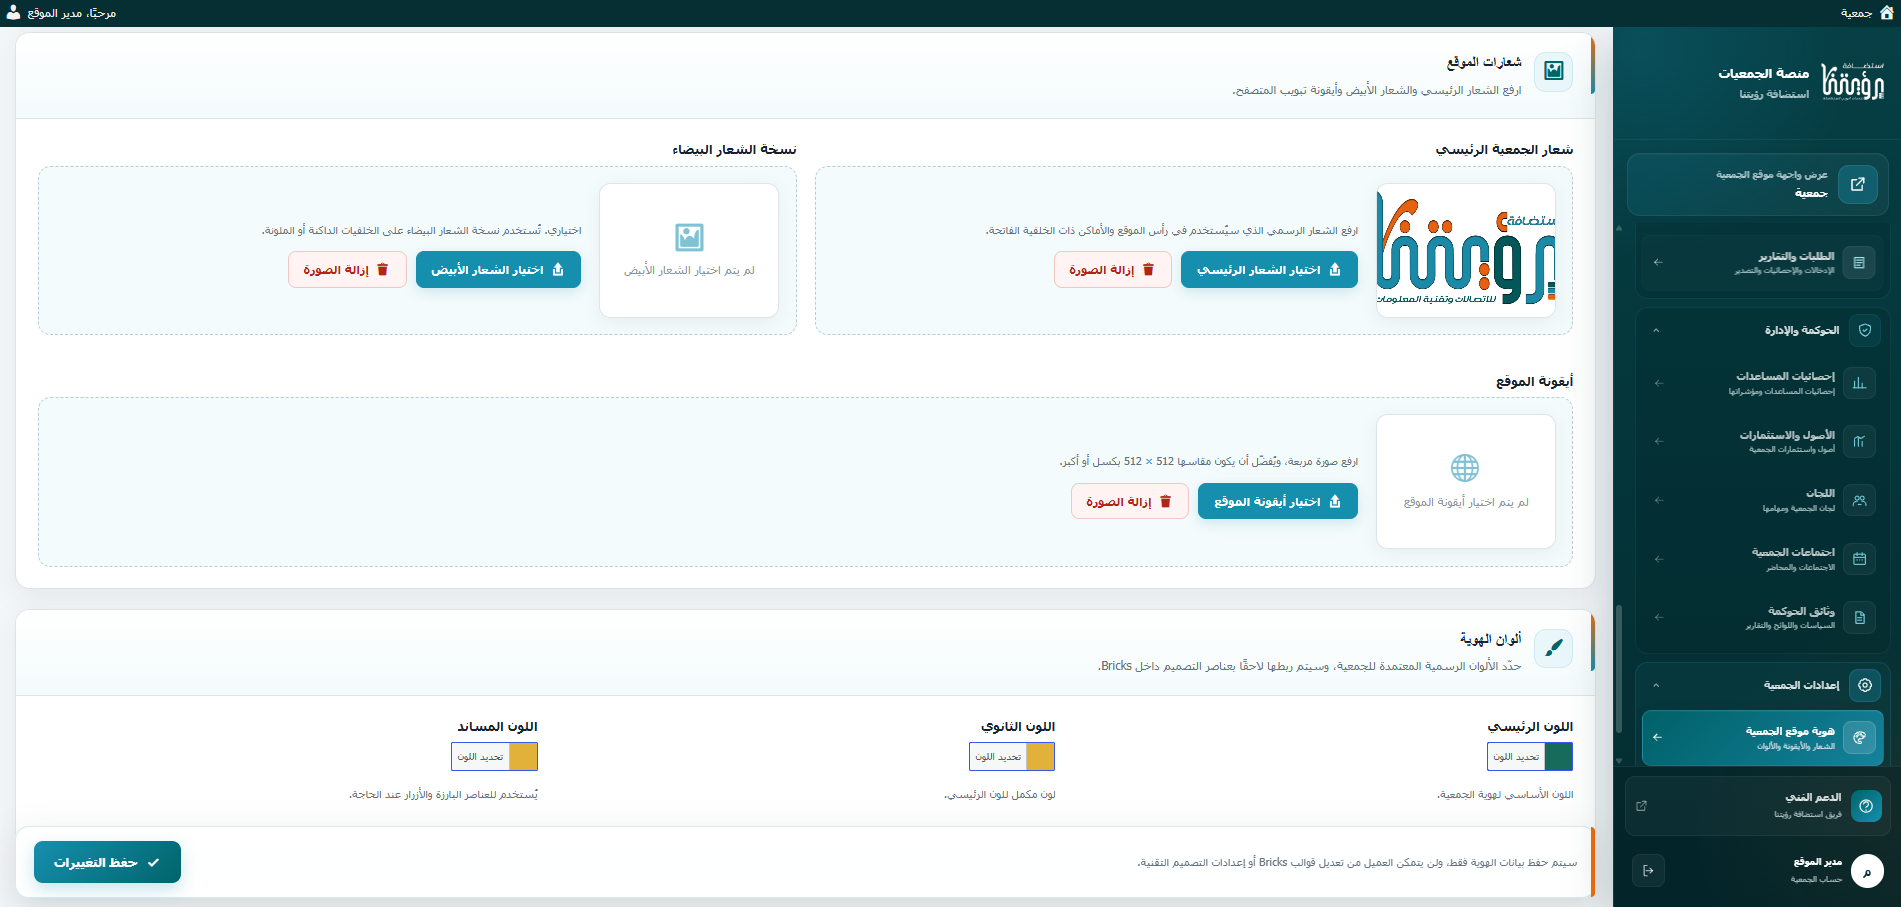Click the empty site icon placeholder
This screenshot has height=907, width=1901.
pos(1466,482)
